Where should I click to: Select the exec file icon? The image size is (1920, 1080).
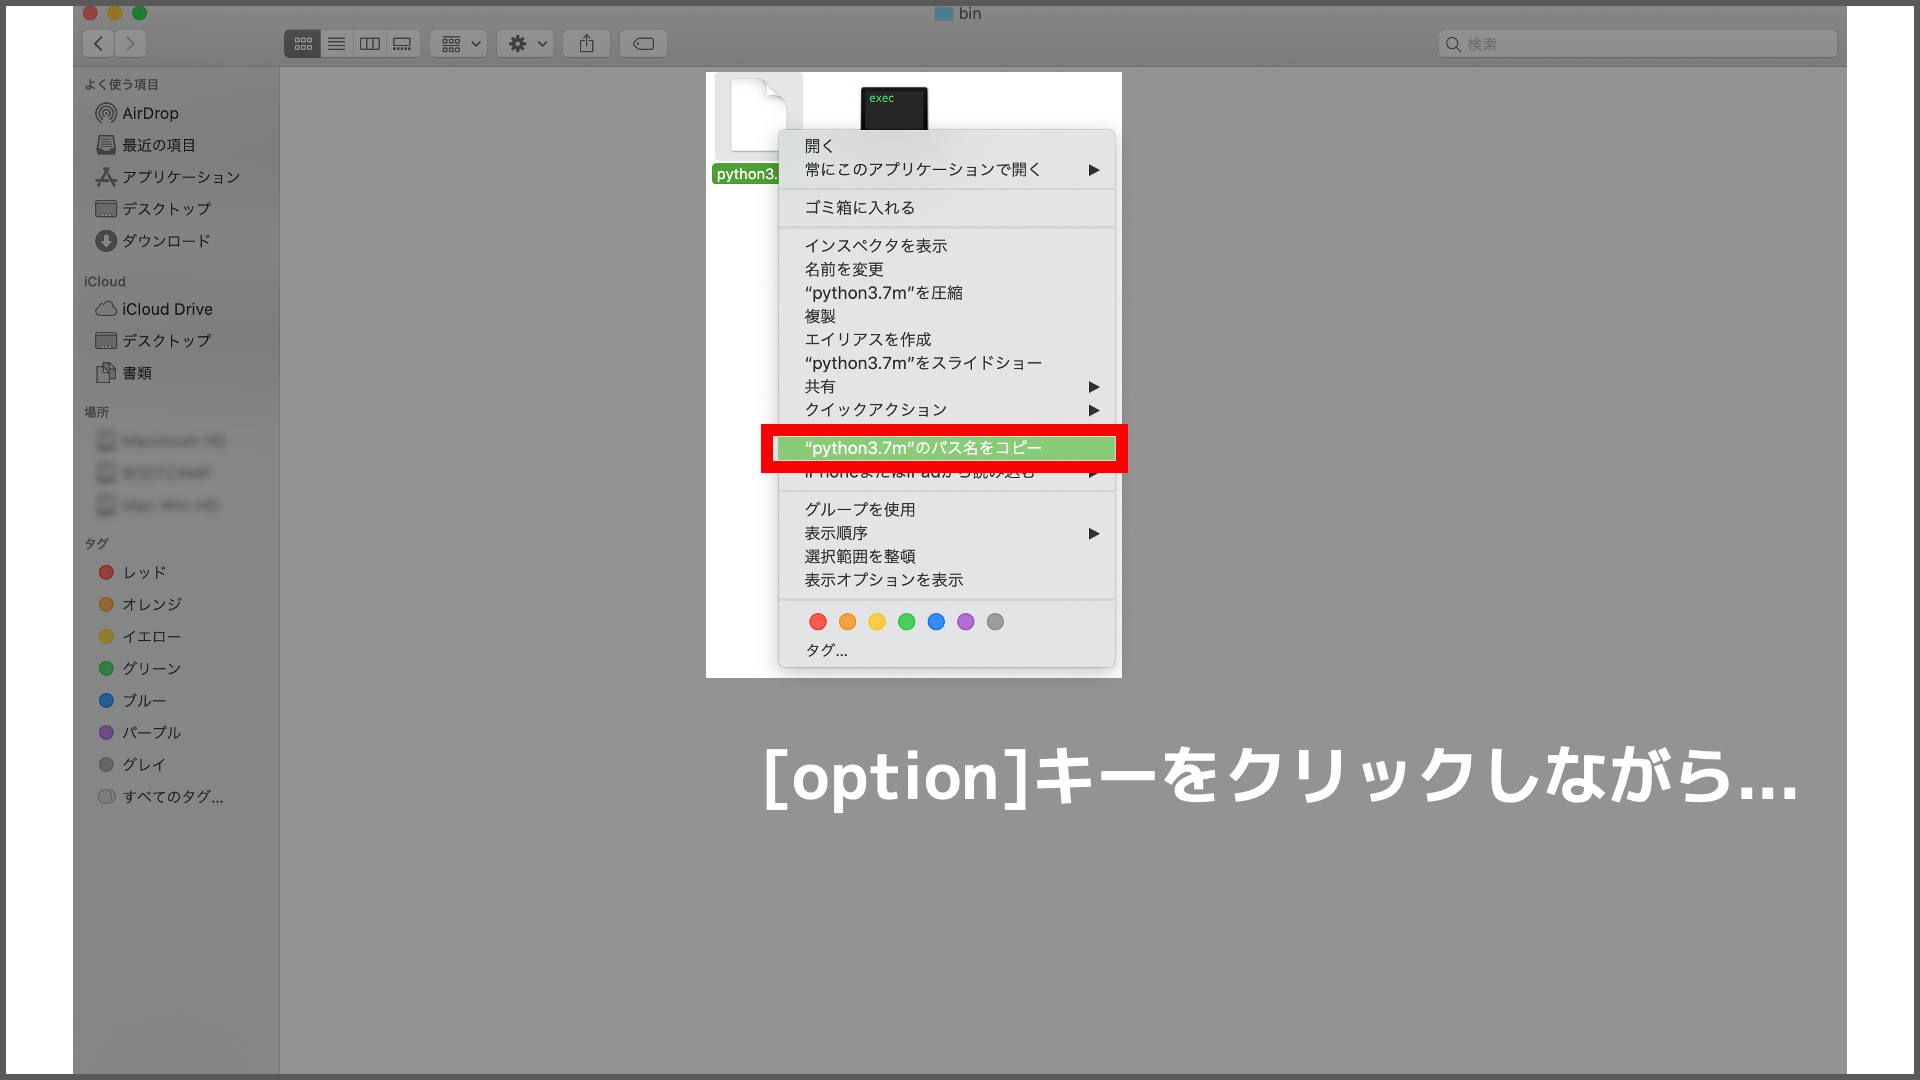click(x=894, y=108)
